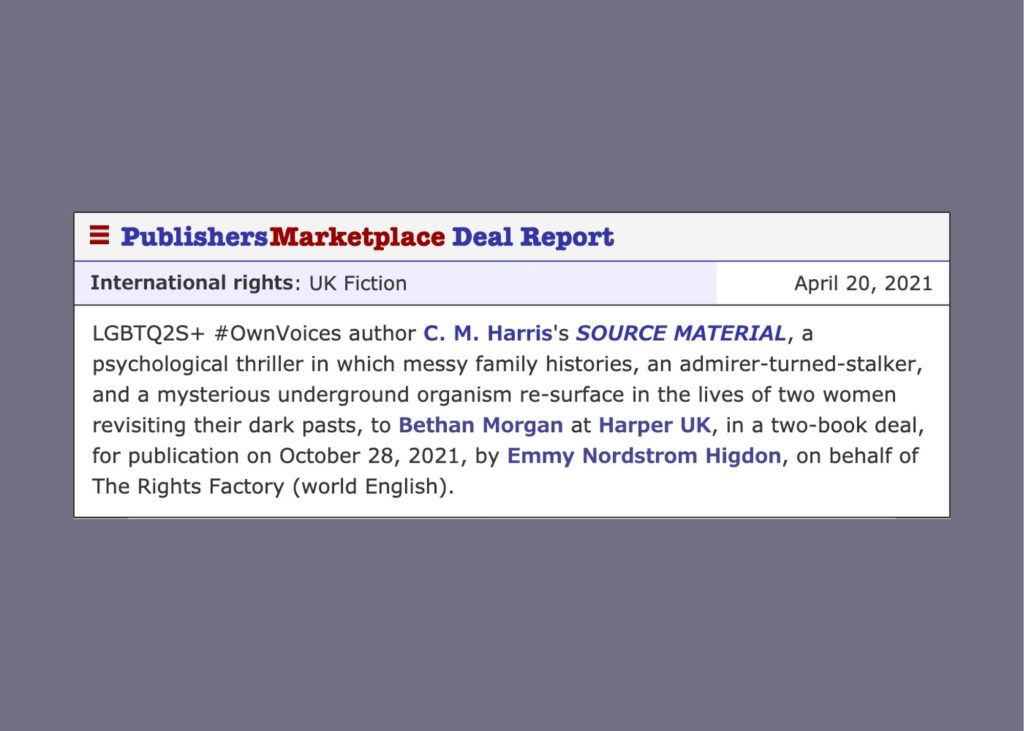Viewport: 1024px width, 731px height.
Task: Visit the Harper UK publisher link
Action: [x=654, y=425]
